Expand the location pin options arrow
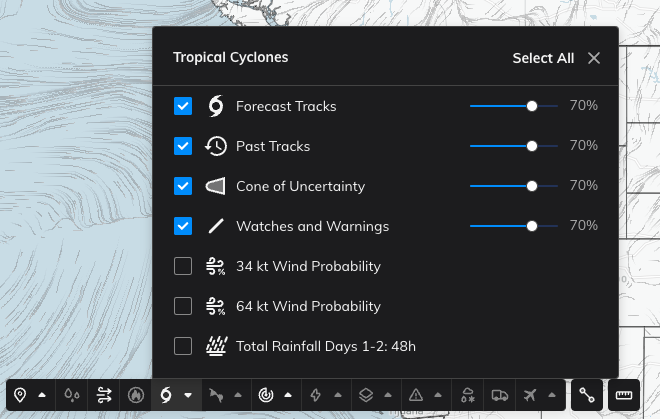The width and height of the screenshot is (660, 419). (x=42, y=395)
